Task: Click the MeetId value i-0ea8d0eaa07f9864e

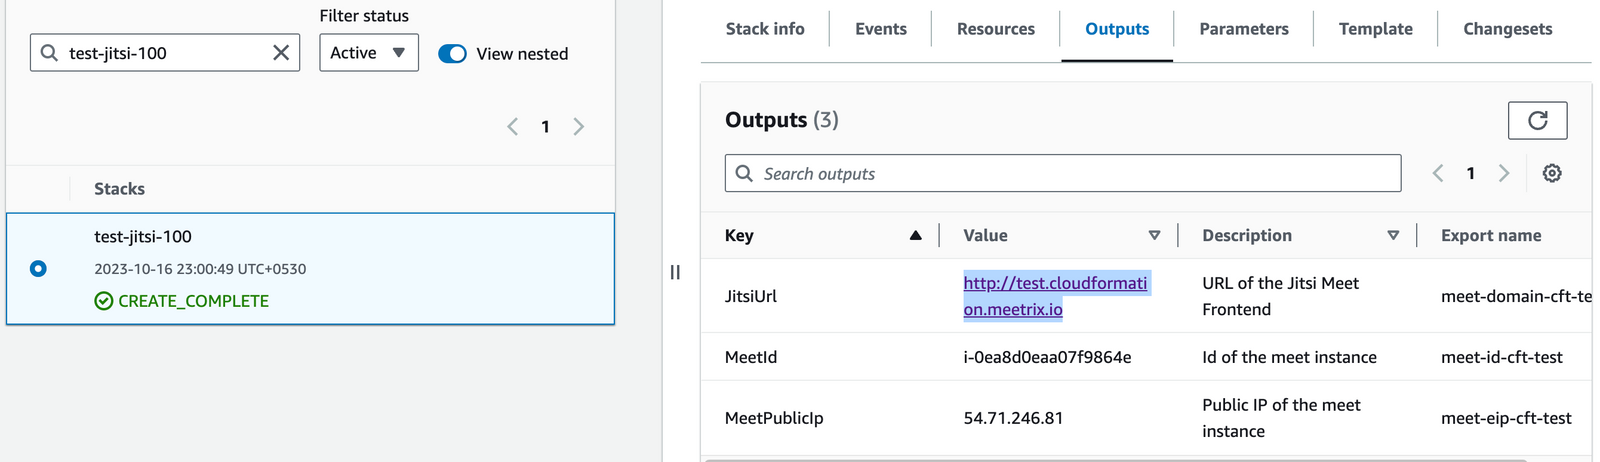Action: point(1047,357)
